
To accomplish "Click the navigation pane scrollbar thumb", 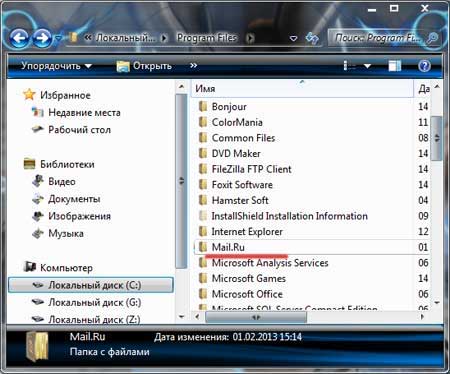I will click(181, 181).
